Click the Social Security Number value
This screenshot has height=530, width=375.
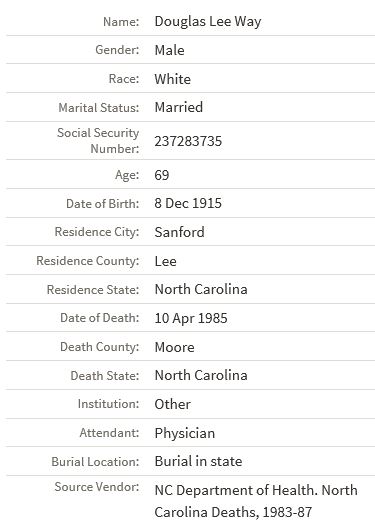pos(188,141)
